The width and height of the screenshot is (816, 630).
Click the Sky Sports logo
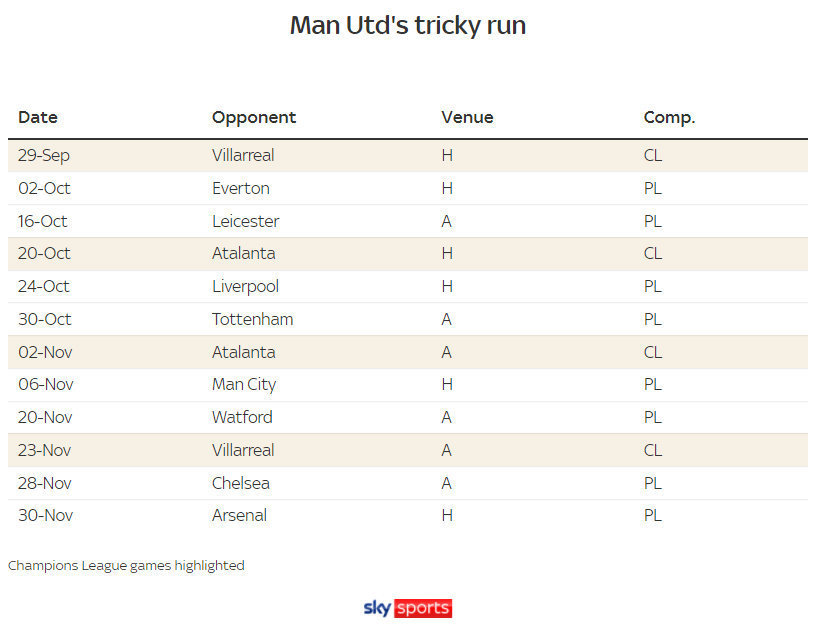pos(407,608)
